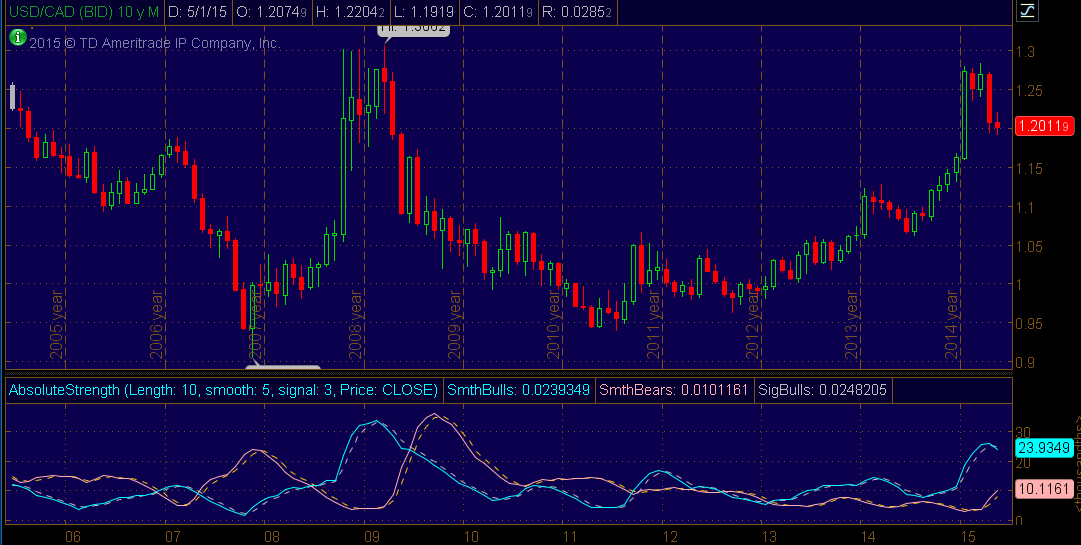
Task: Select the low price L: 1.1919
Action: [426, 12]
